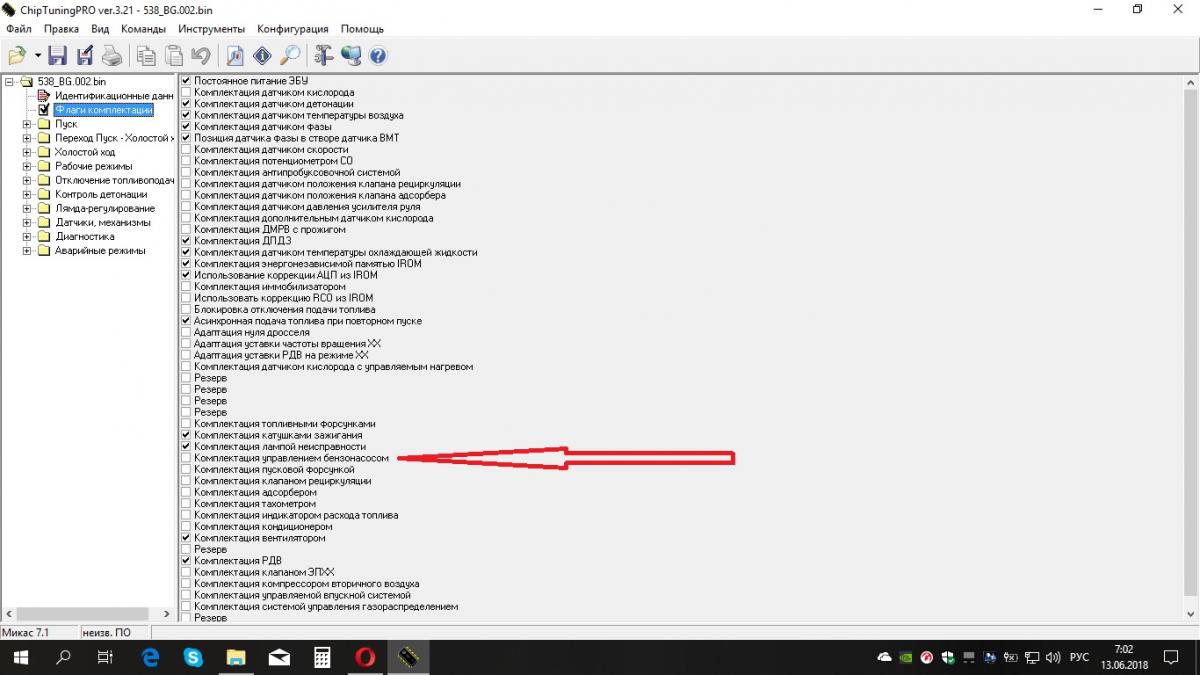Click the tools settings toolbar icon
The image size is (1200, 675).
323,56
